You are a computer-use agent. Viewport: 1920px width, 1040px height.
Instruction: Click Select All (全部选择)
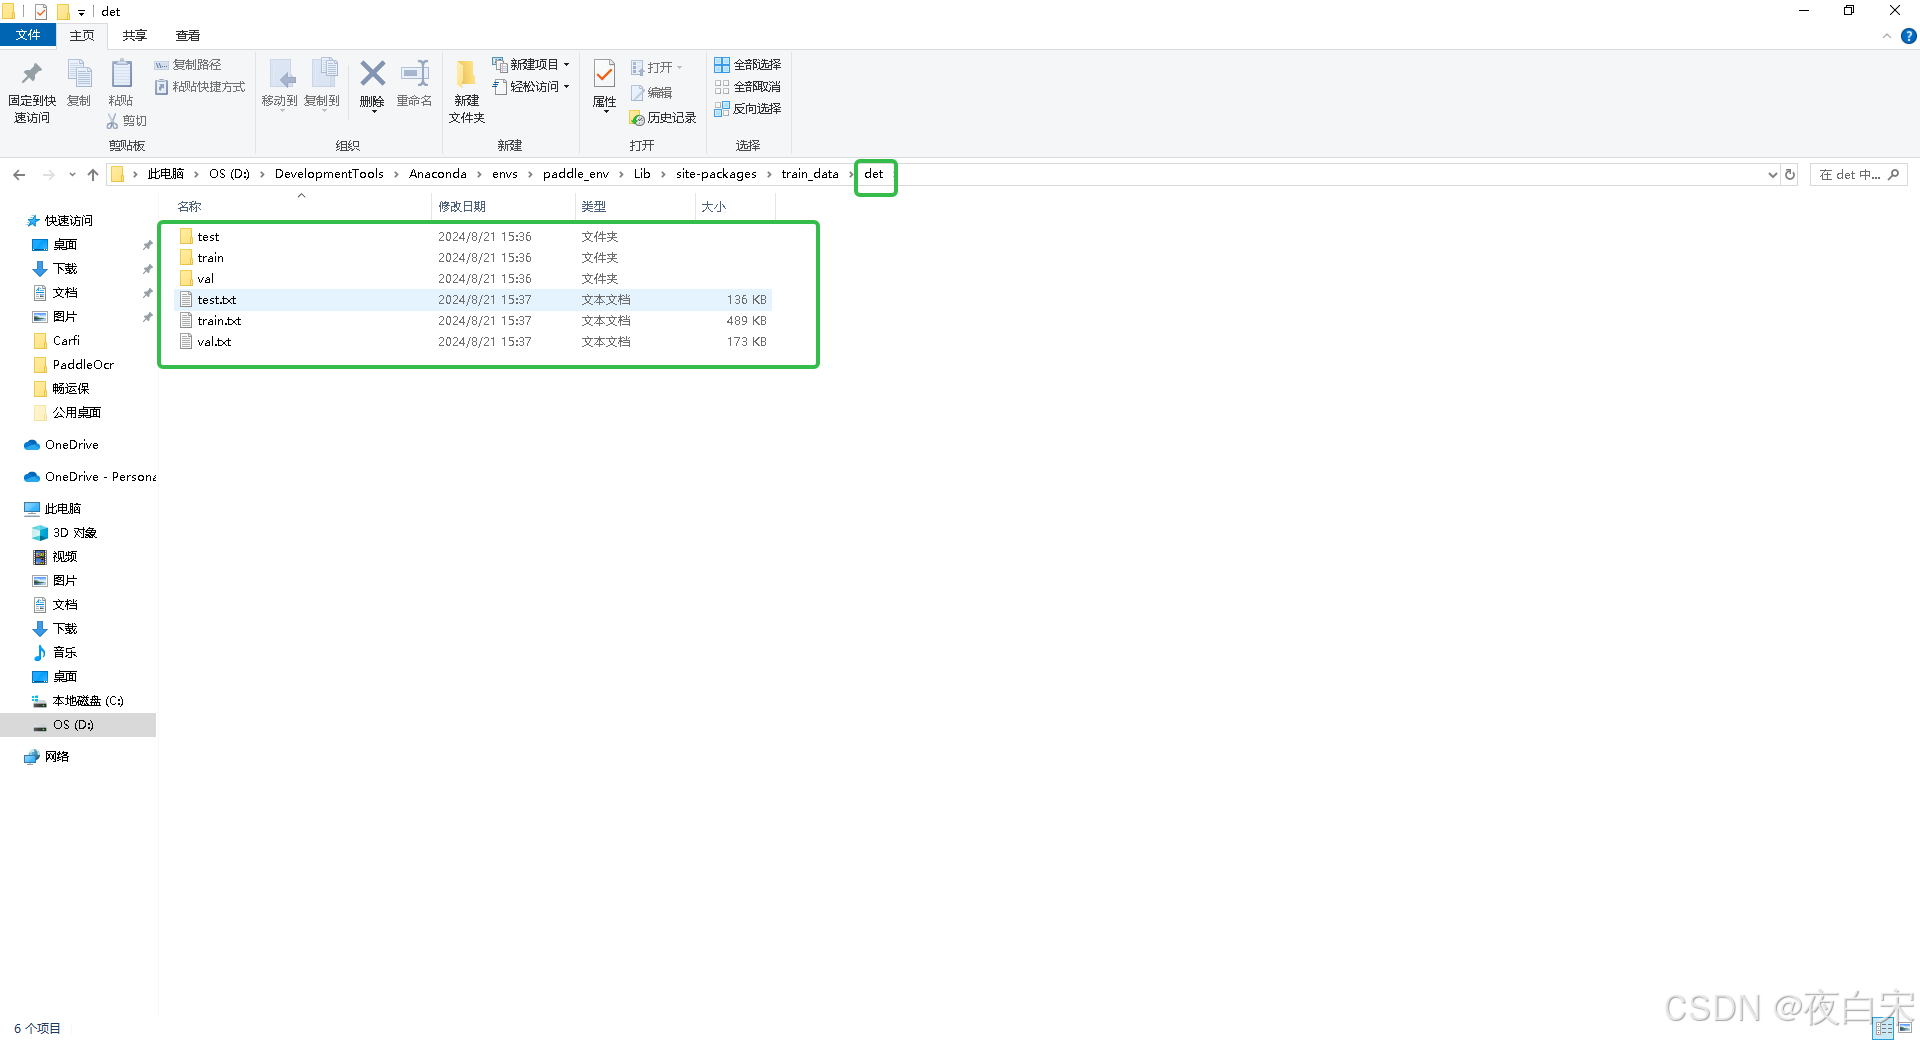(x=748, y=65)
